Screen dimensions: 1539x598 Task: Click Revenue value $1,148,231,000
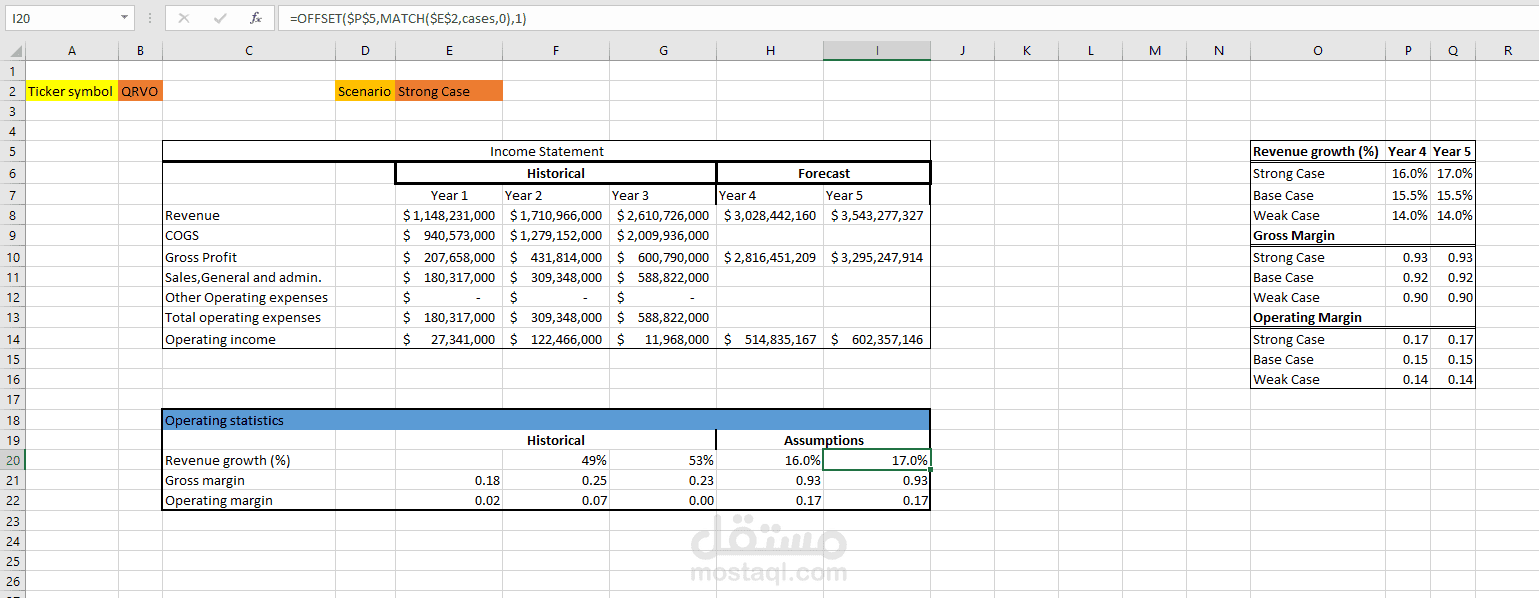click(449, 215)
